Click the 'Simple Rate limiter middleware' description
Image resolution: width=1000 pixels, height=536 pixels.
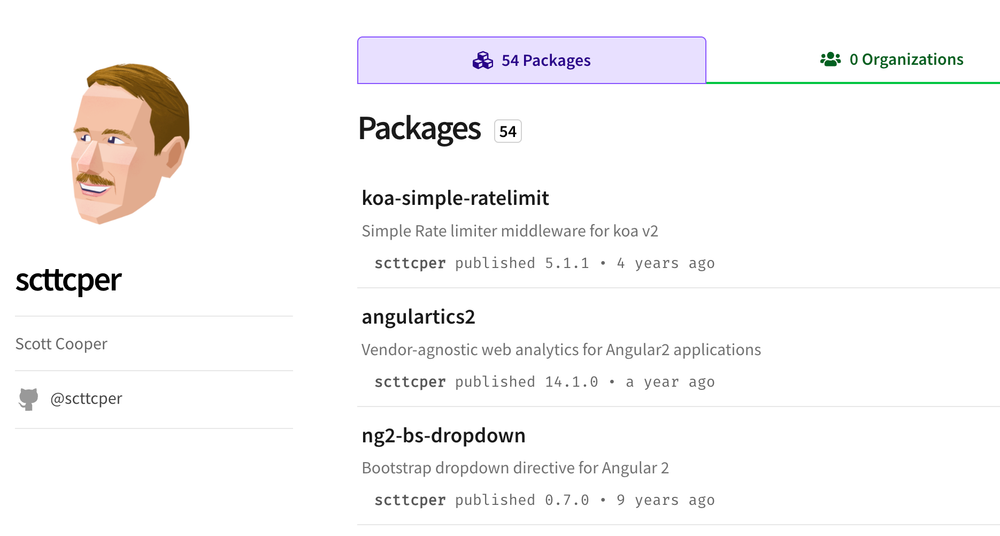[510, 231]
